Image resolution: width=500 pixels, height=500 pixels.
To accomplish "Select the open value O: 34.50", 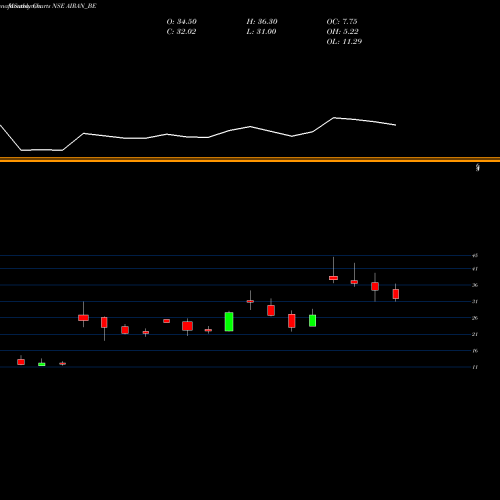I will tap(182, 22).
